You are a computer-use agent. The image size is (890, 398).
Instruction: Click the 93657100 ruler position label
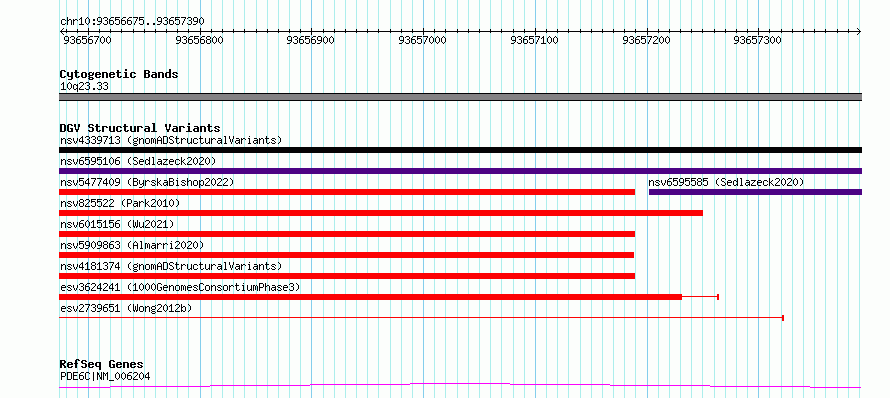pos(534,40)
